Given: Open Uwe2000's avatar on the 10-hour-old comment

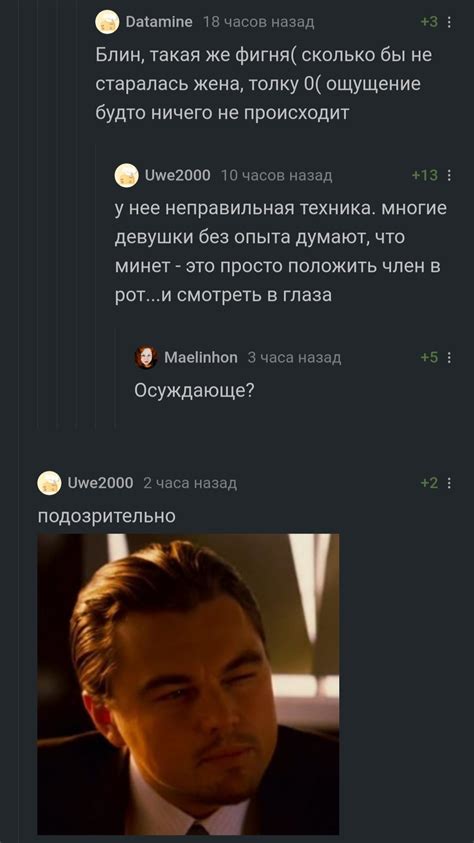Looking at the screenshot, I should click(x=126, y=176).
